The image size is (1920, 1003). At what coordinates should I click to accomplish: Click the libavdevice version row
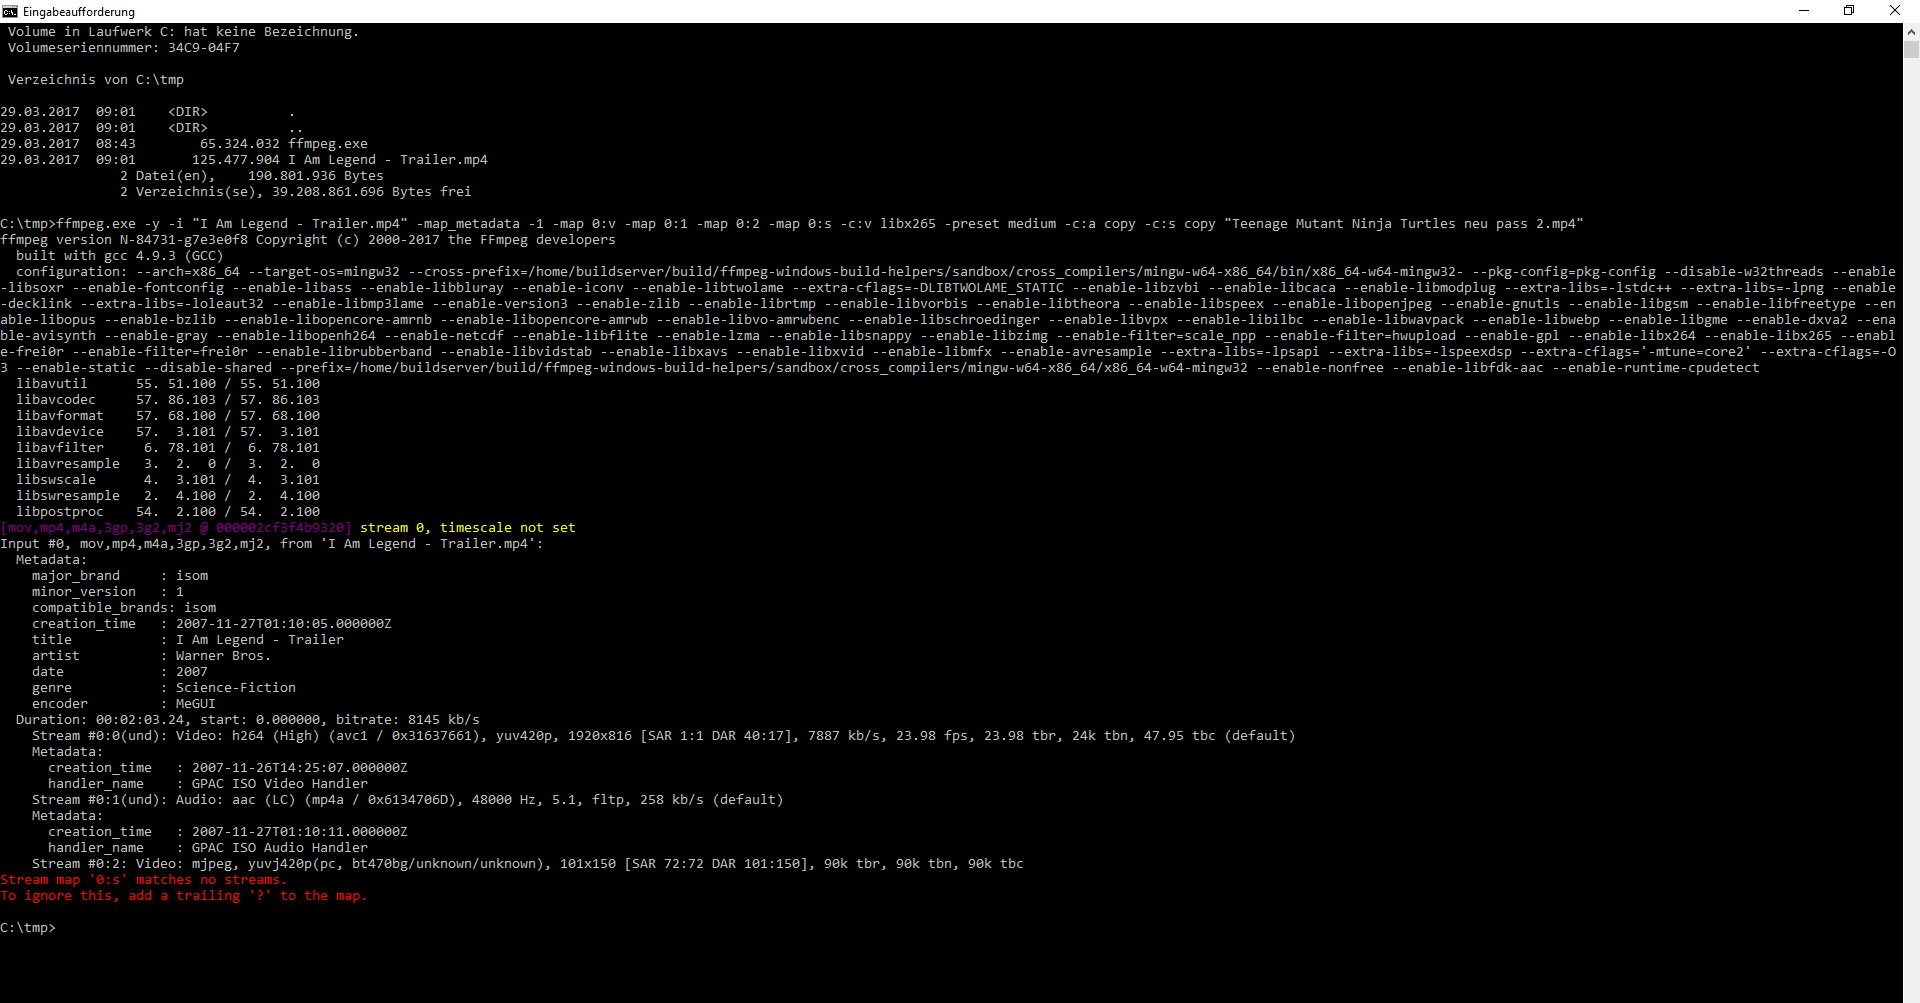coord(168,432)
